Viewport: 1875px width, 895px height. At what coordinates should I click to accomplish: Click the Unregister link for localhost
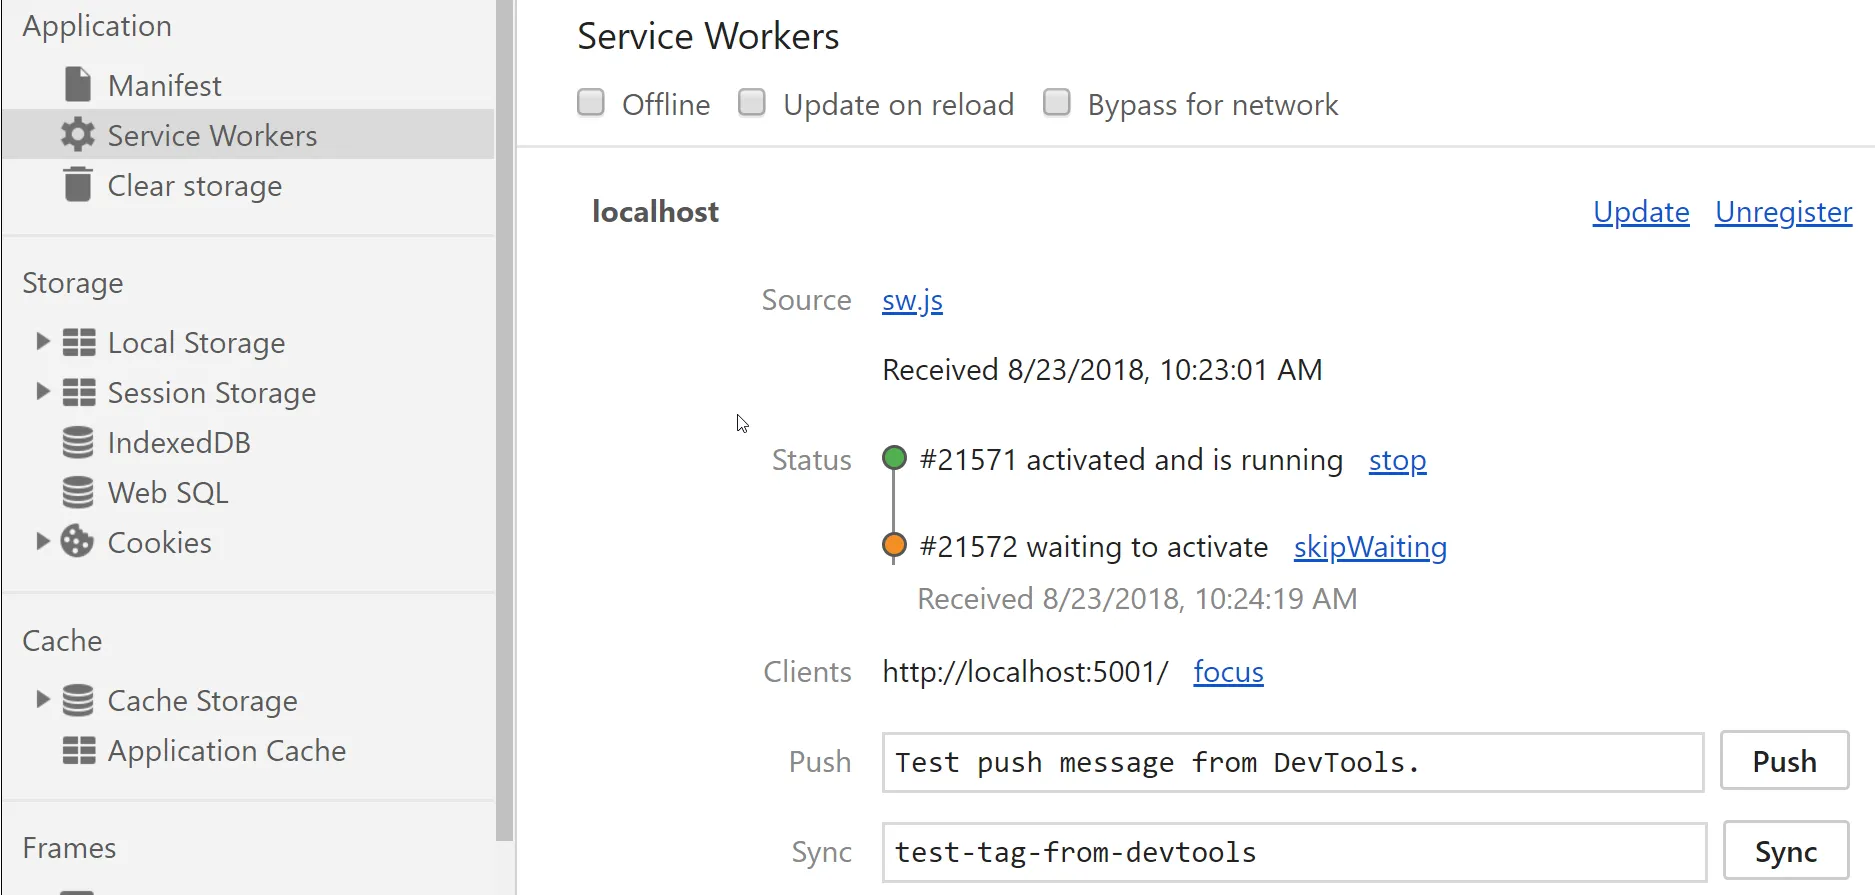click(1783, 212)
